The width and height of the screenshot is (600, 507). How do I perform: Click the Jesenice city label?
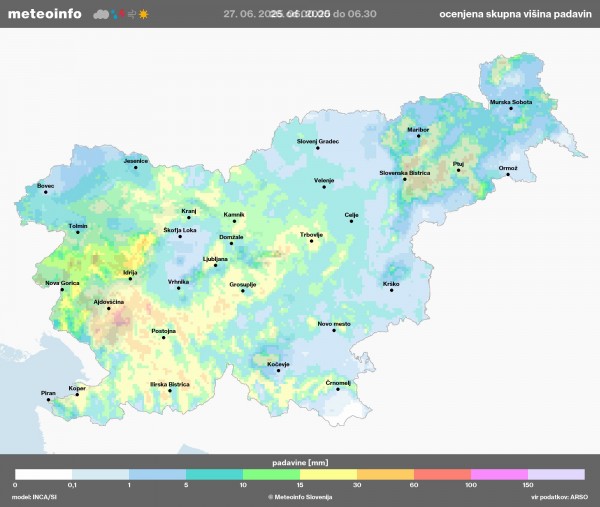point(136,161)
